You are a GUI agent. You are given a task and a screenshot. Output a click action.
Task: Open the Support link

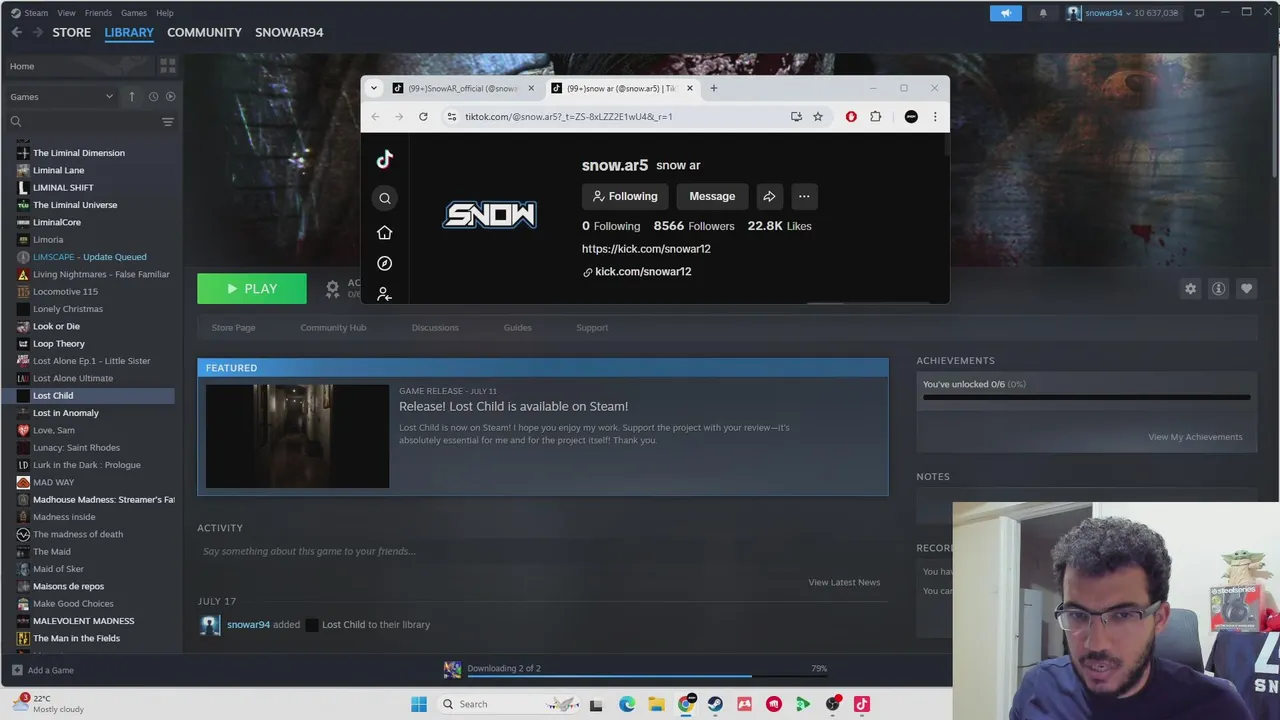pyautogui.click(x=592, y=328)
